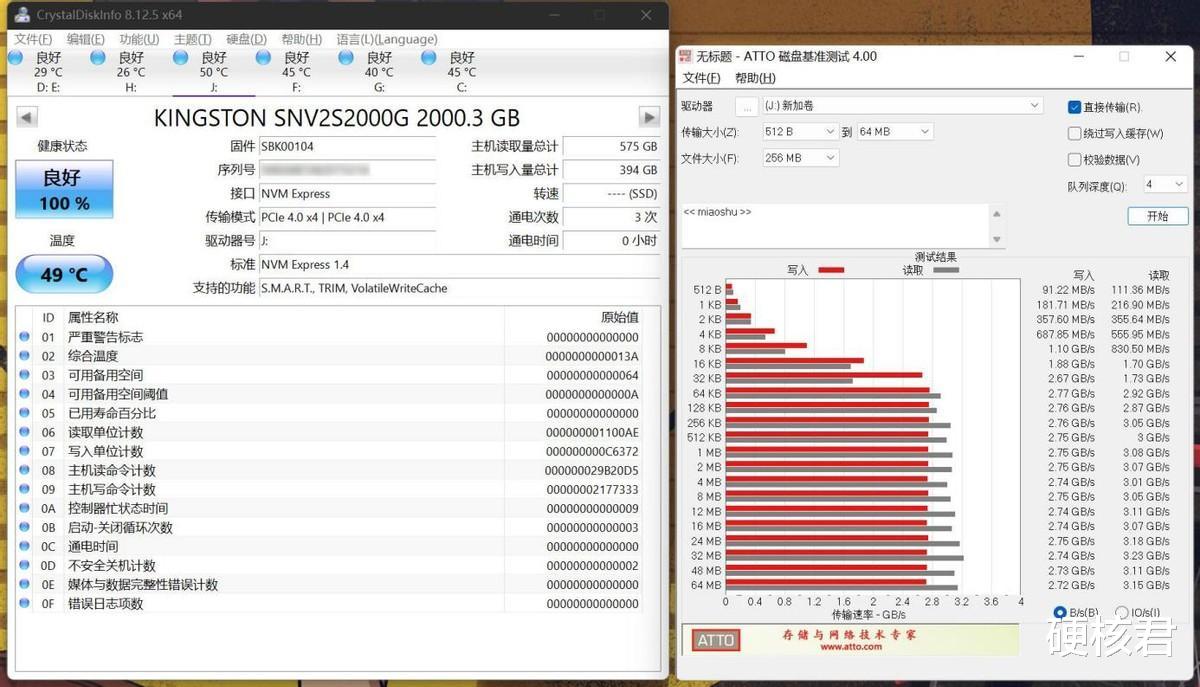Enable the 绕过写入缓存(W) option

1076,134
